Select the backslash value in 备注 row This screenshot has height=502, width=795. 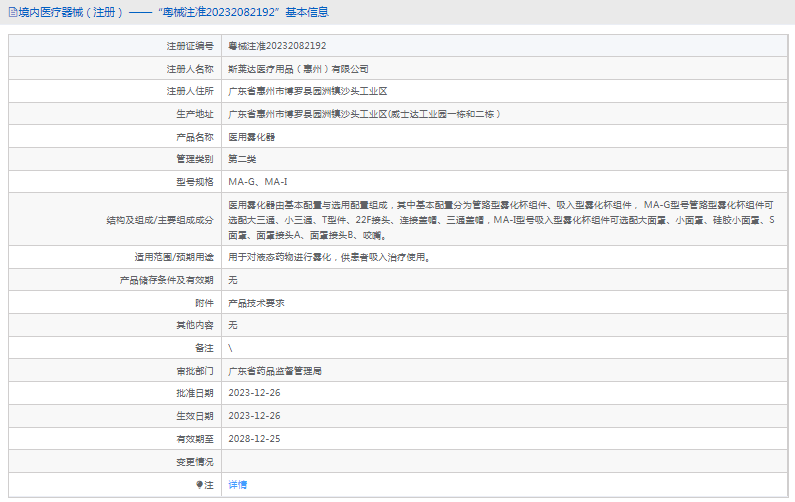[230, 348]
